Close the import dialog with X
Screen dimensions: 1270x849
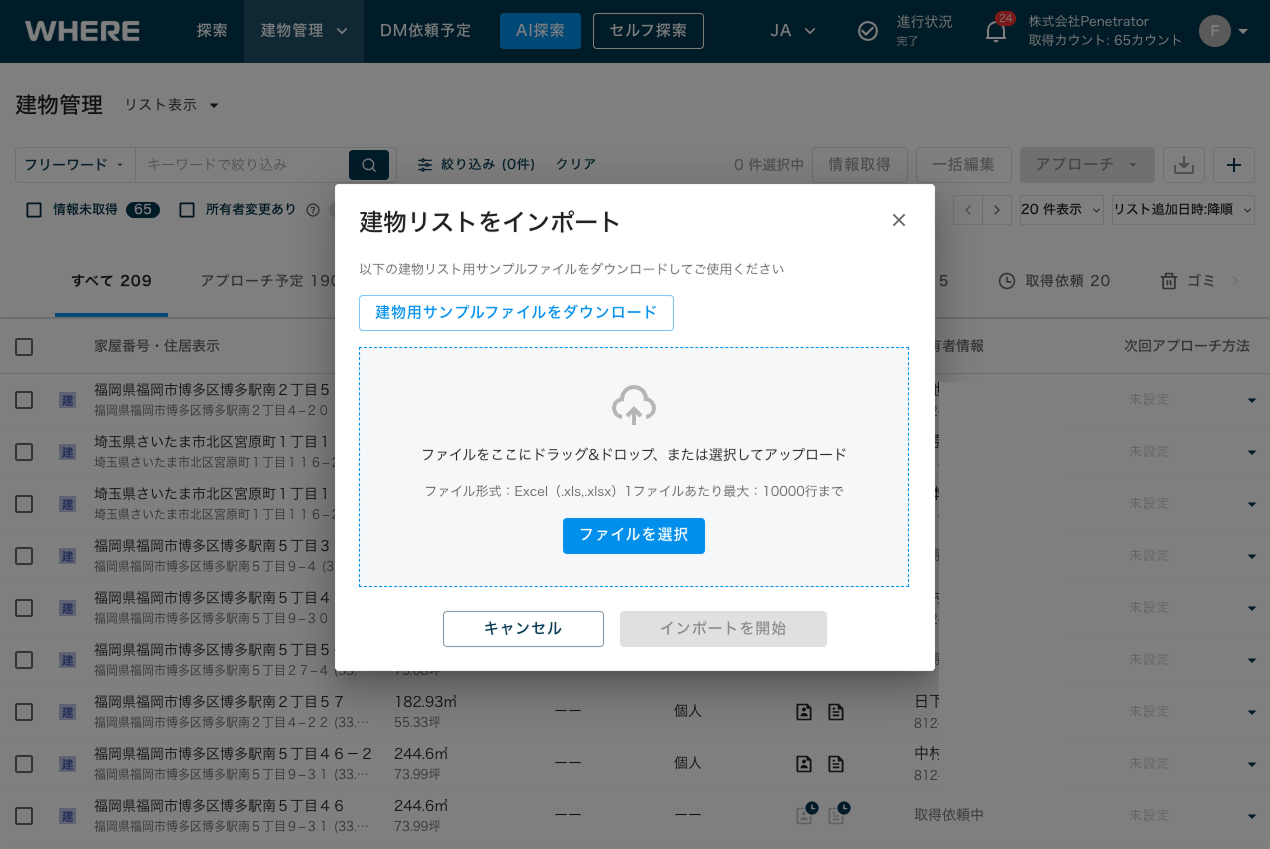point(898,220)
